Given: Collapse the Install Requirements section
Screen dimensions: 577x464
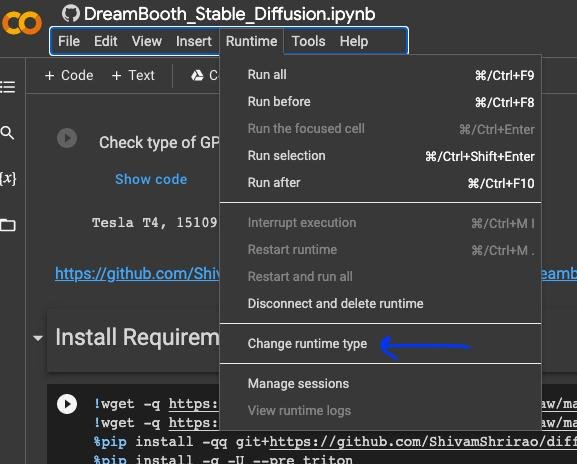Looking at the screenshot, I should coord(38,338).
